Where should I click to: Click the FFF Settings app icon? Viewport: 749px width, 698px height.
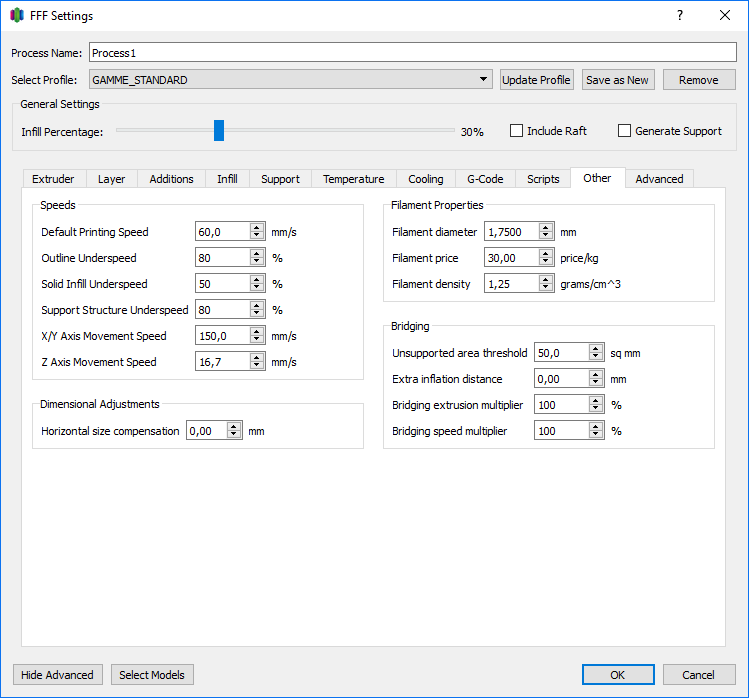pyautogui.click(x=17, y=16)
